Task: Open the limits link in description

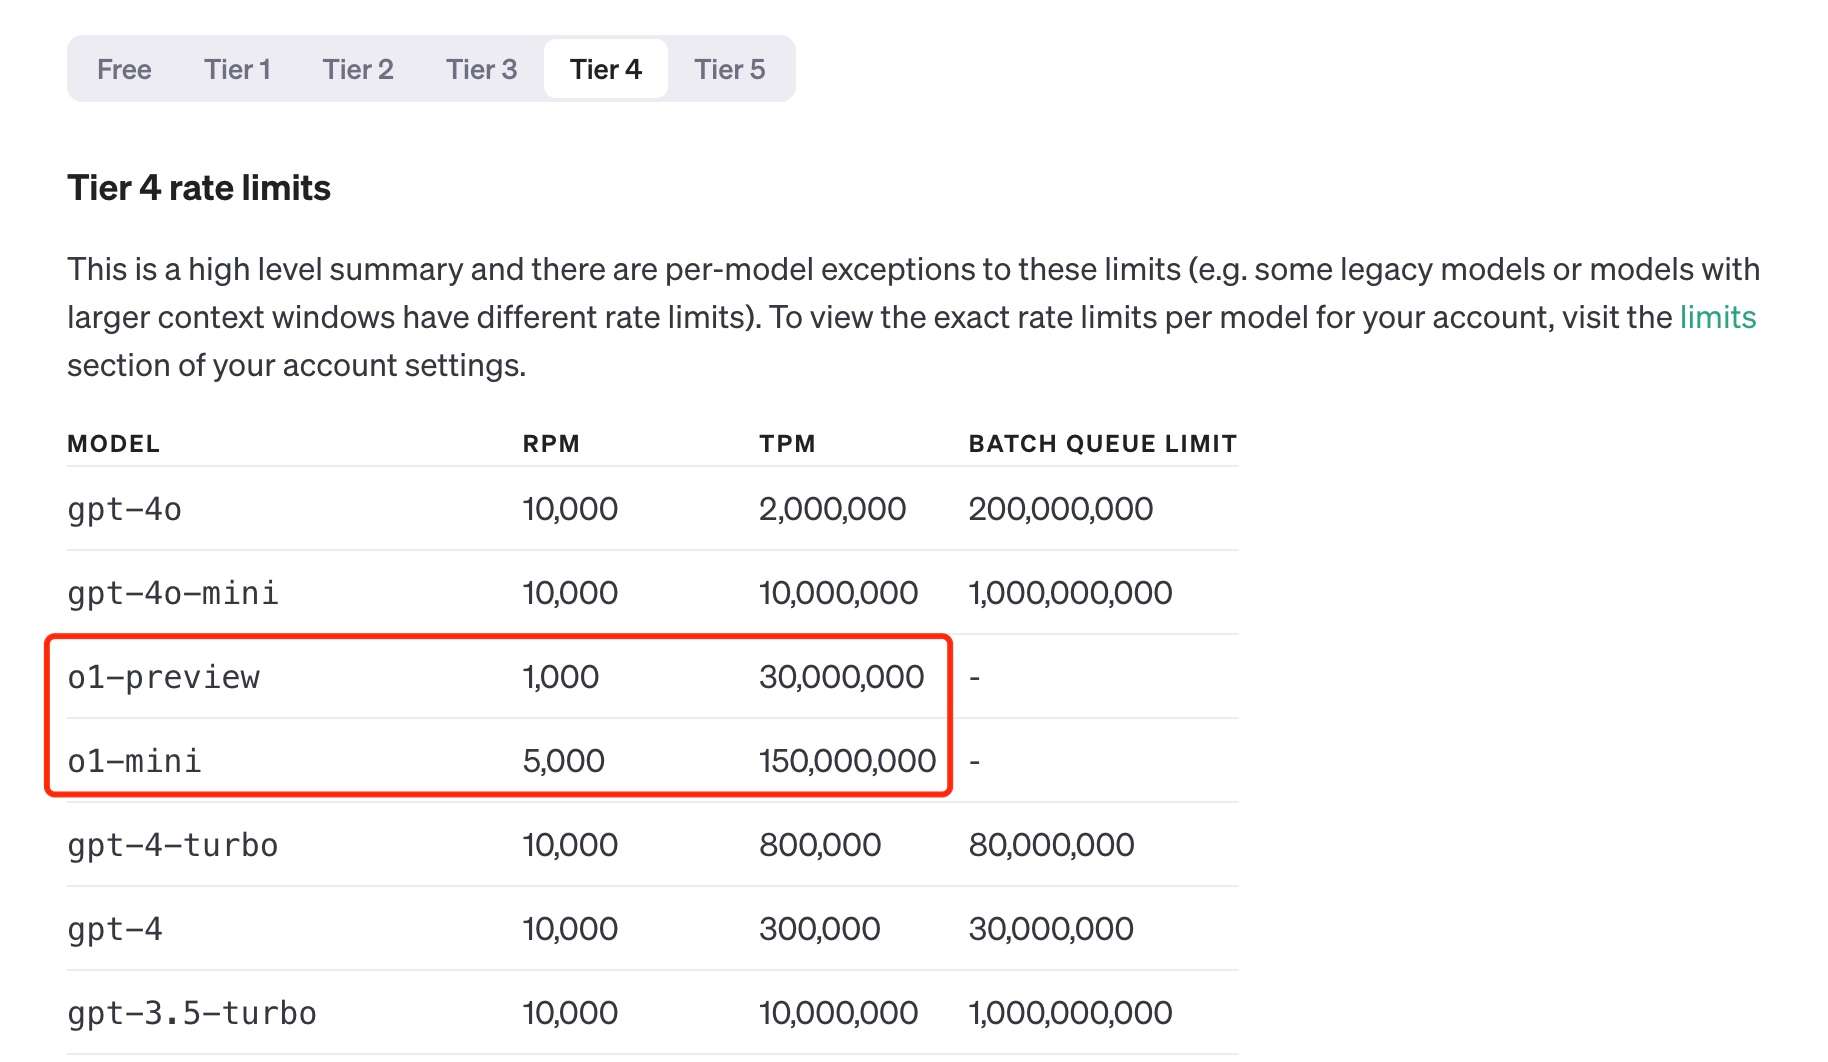Action: [x=1717, y=317]
